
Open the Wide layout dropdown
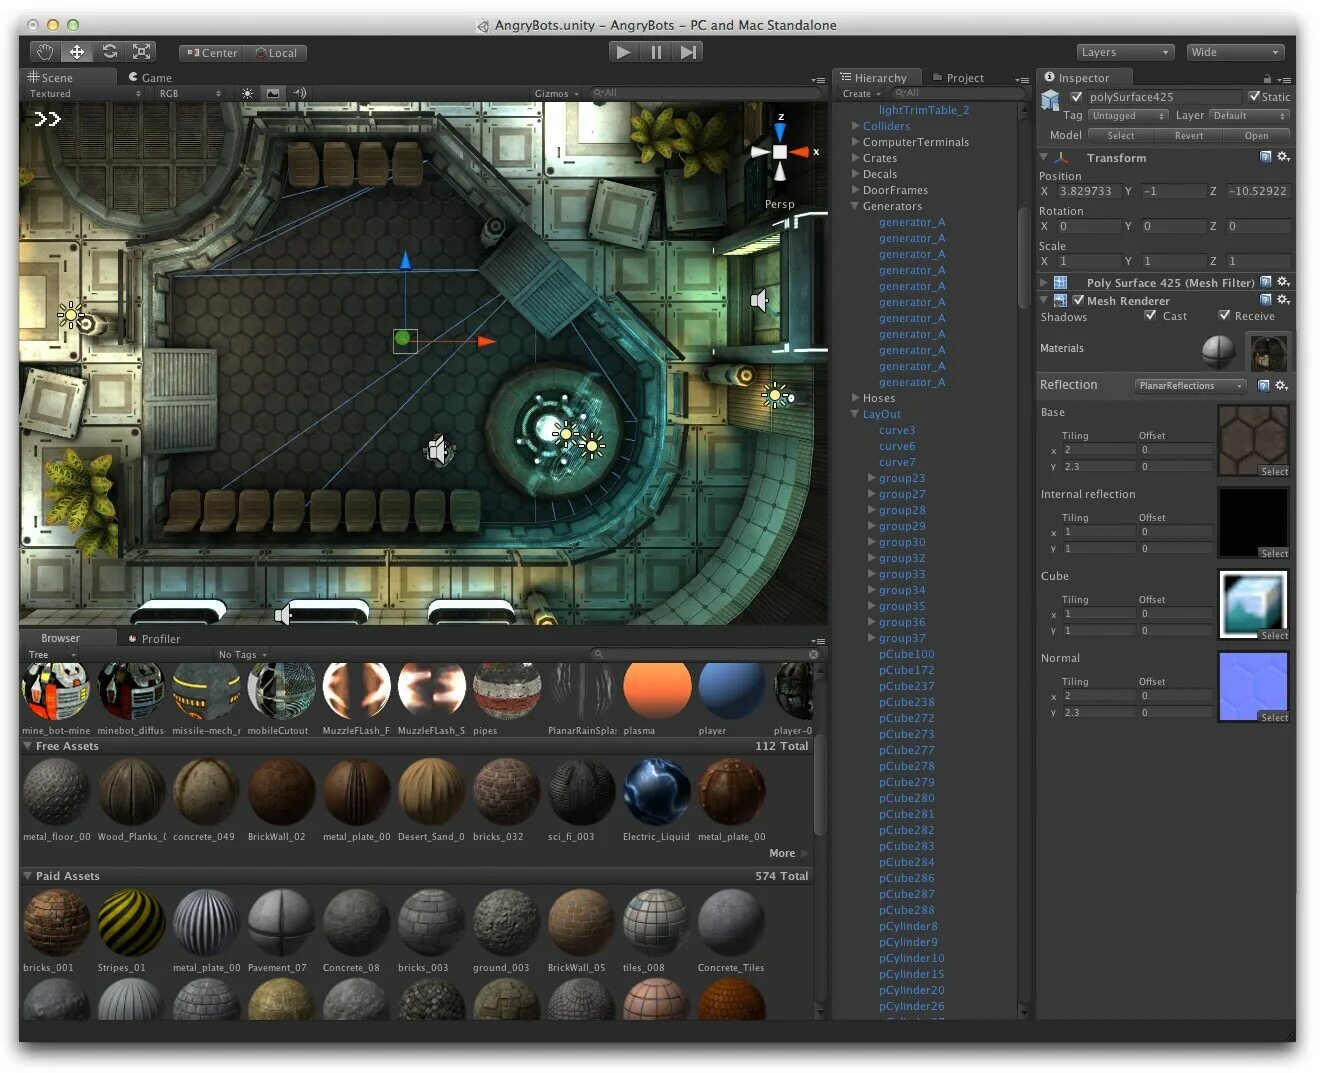pyautogui.click(x=1235, y=52)
